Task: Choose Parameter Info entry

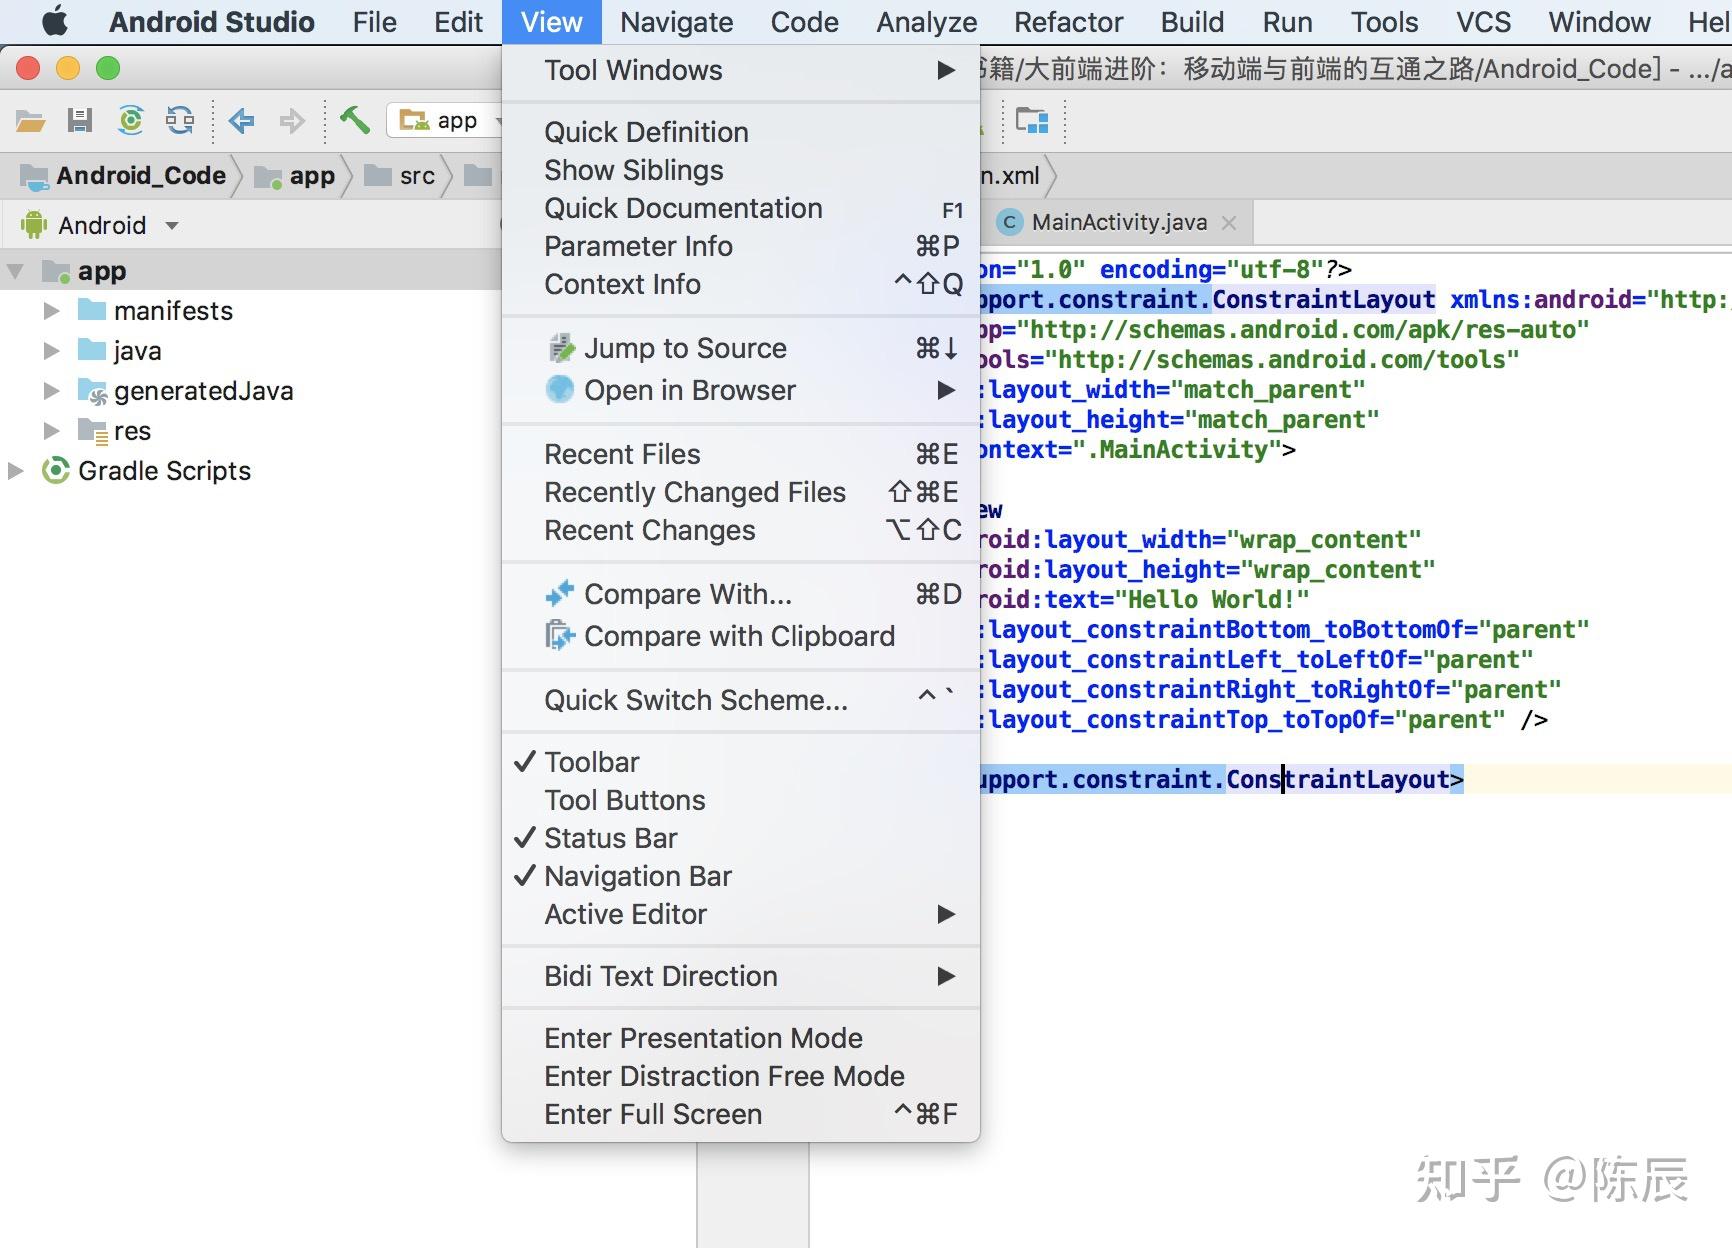Action: (741, 246)
